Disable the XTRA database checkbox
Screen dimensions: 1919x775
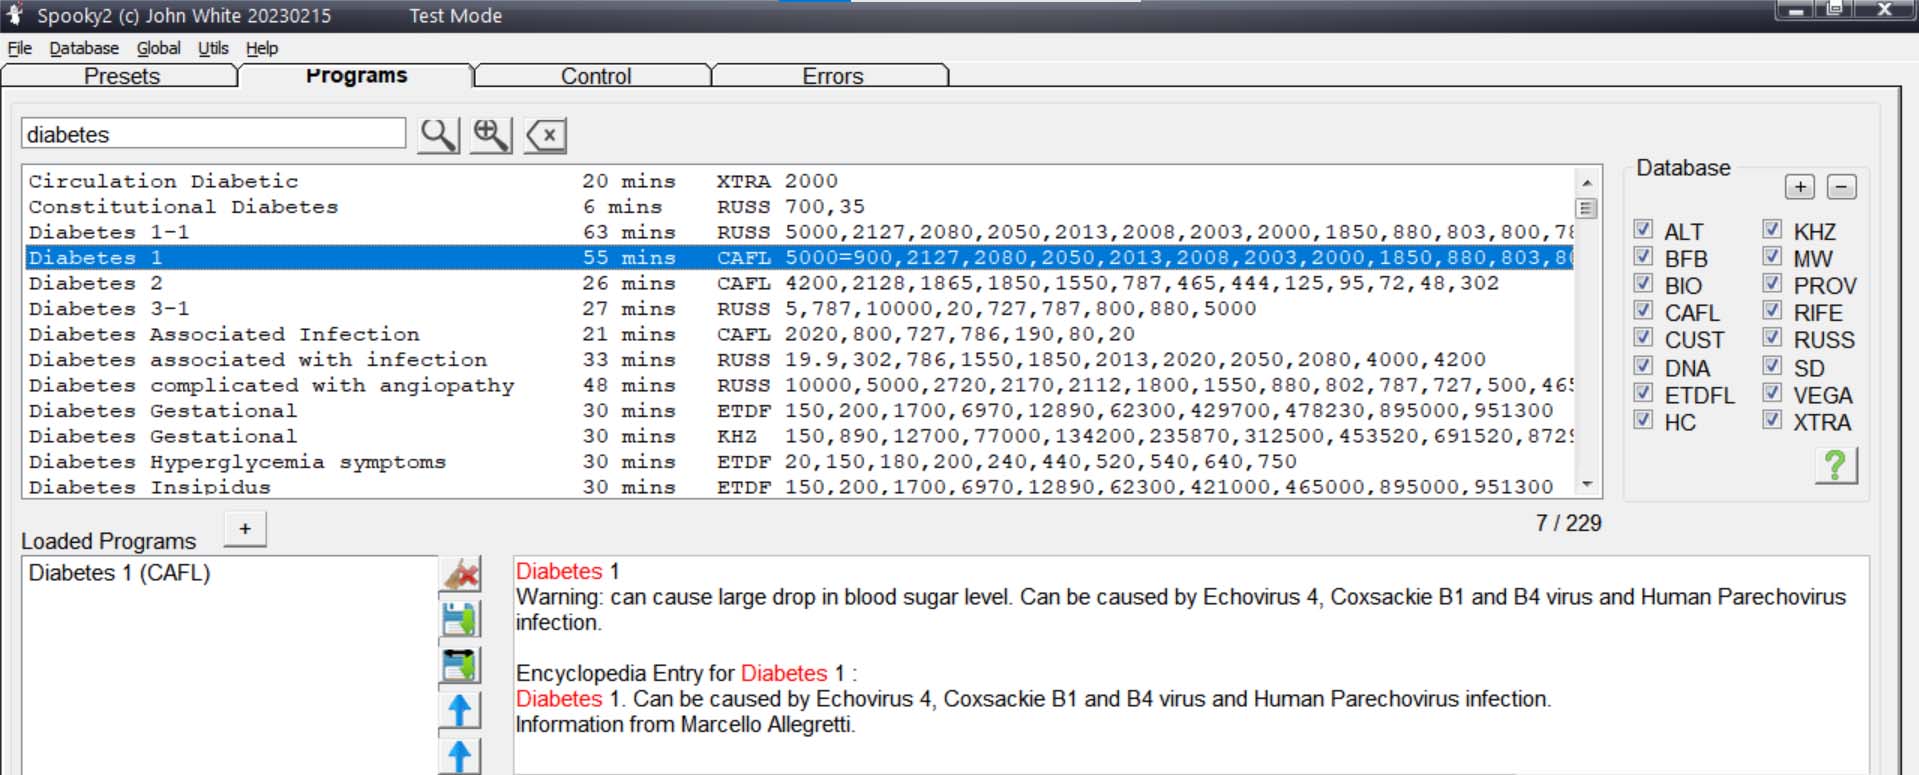(1772, 420)
